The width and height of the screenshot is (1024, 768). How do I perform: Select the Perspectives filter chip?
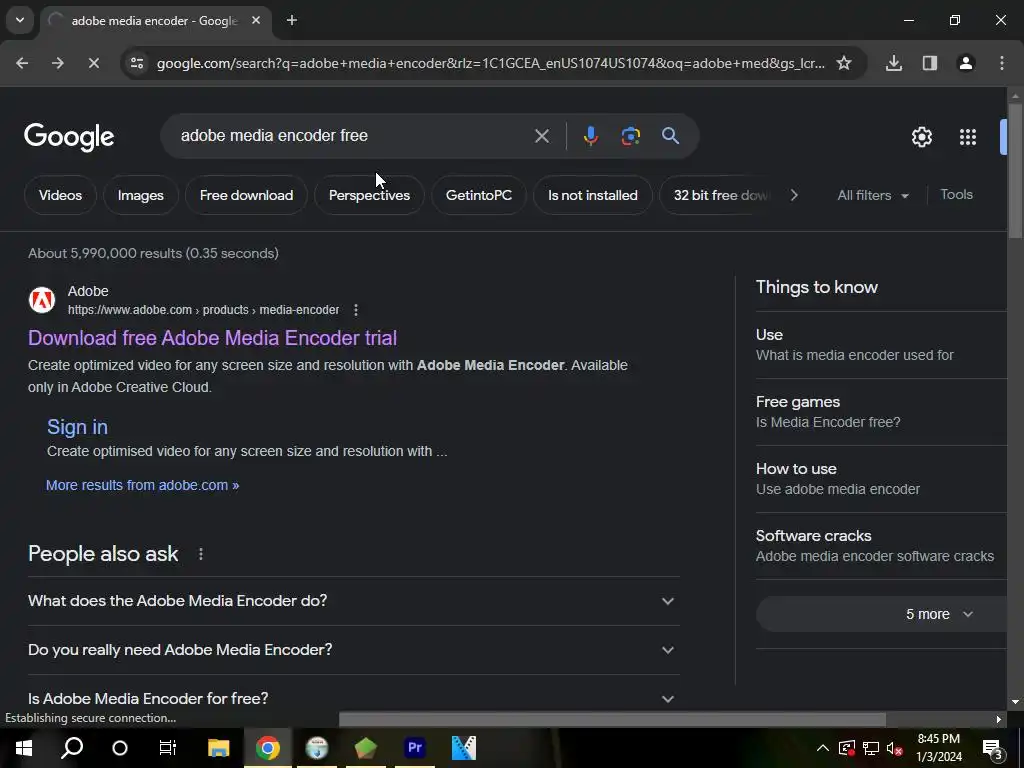369,195
